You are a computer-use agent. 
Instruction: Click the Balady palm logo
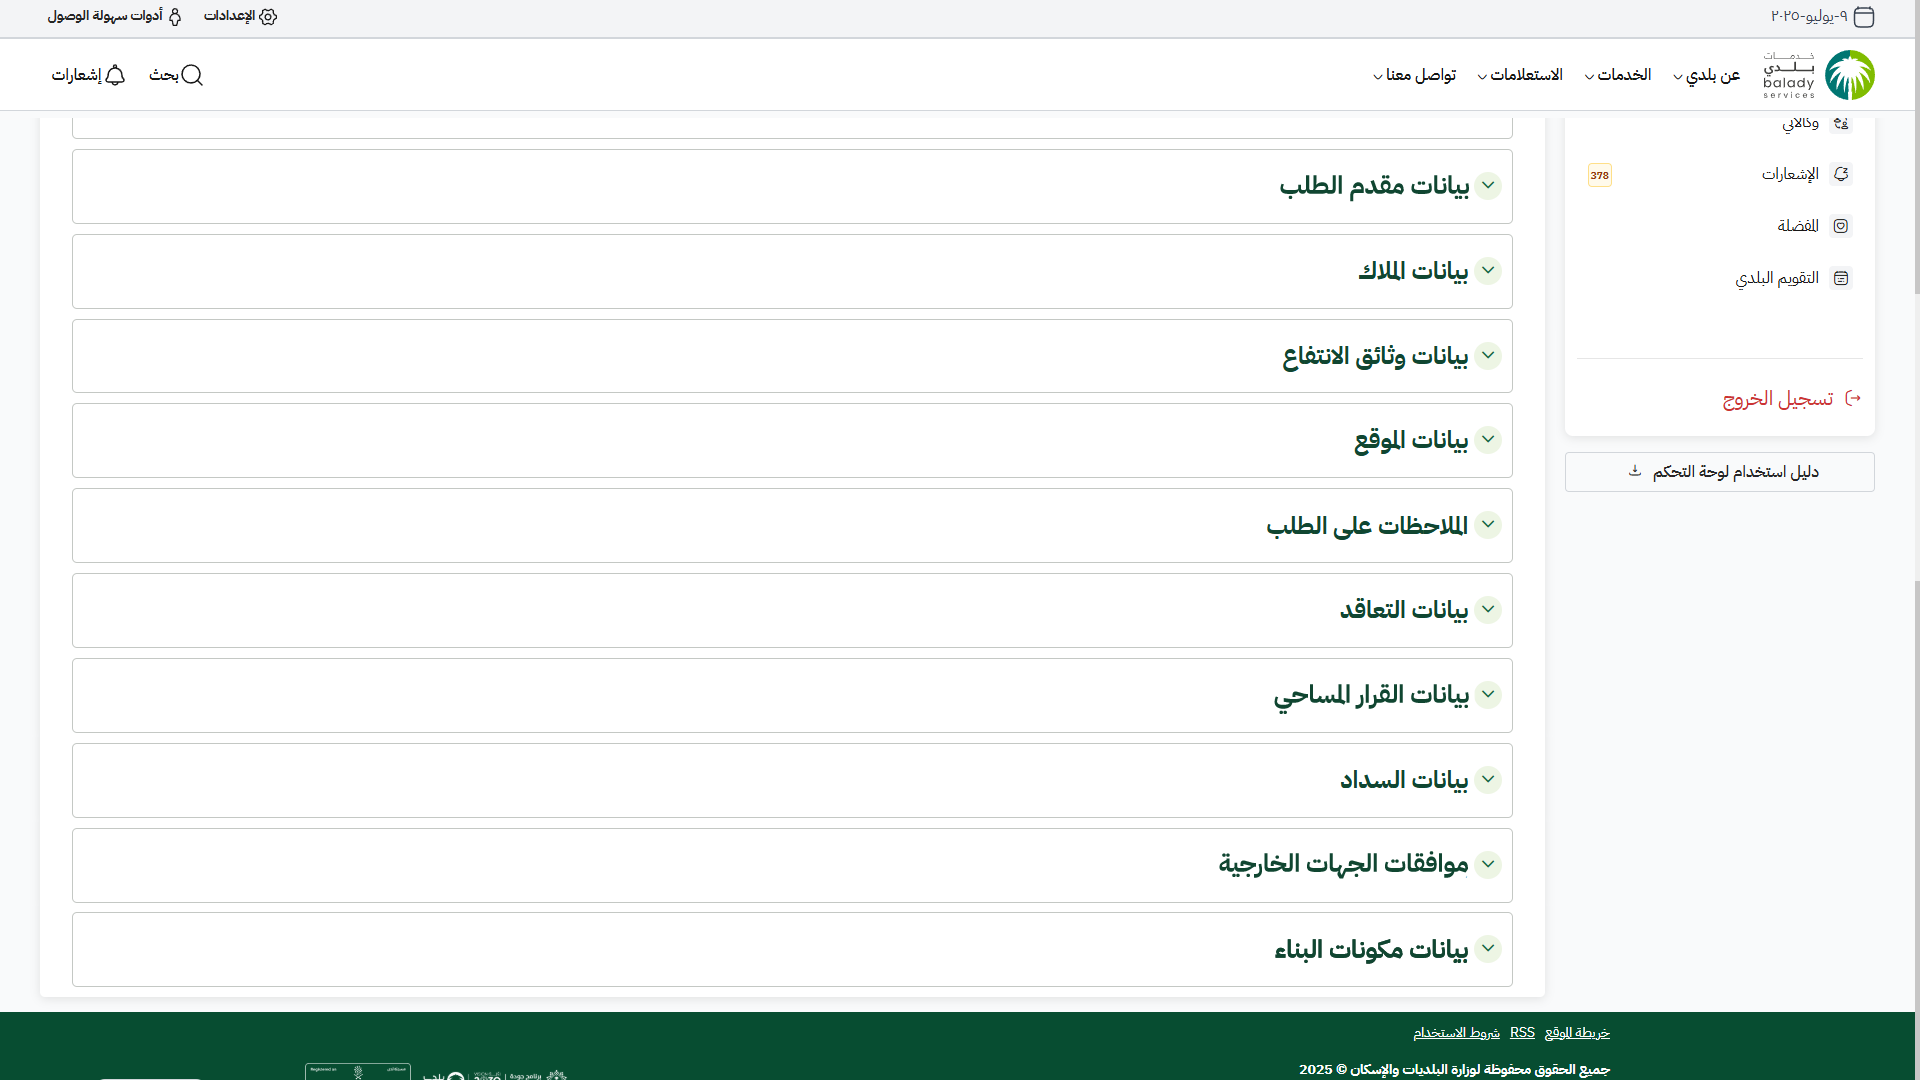[1849, 75]
